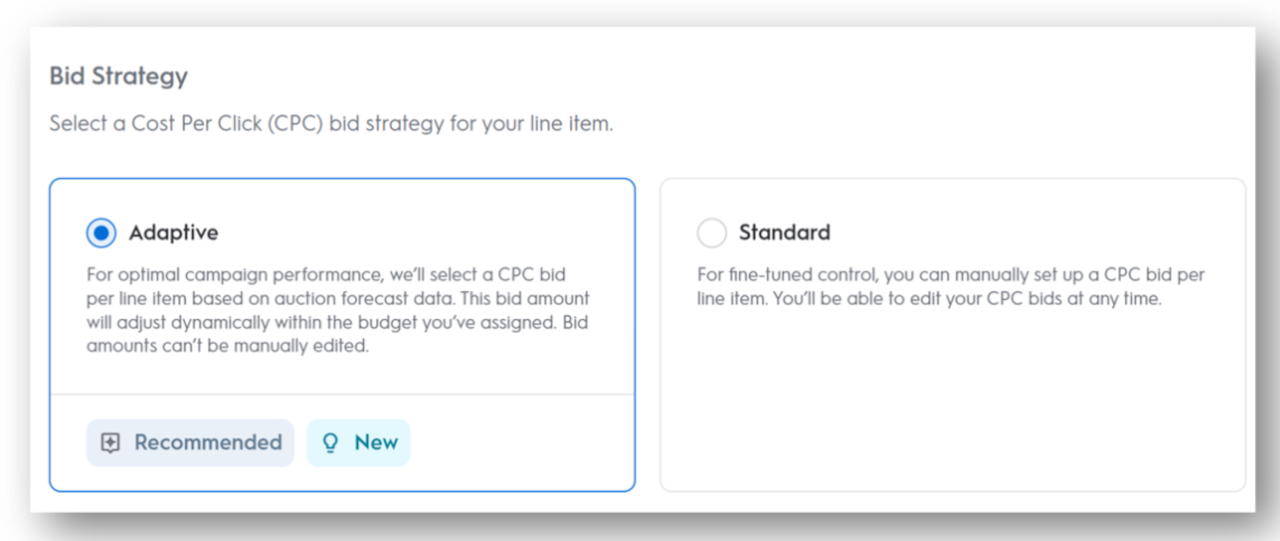Click Adaptive card footer right of New badge
This screenshot has height=541, width=1280.
coord(520,443)
